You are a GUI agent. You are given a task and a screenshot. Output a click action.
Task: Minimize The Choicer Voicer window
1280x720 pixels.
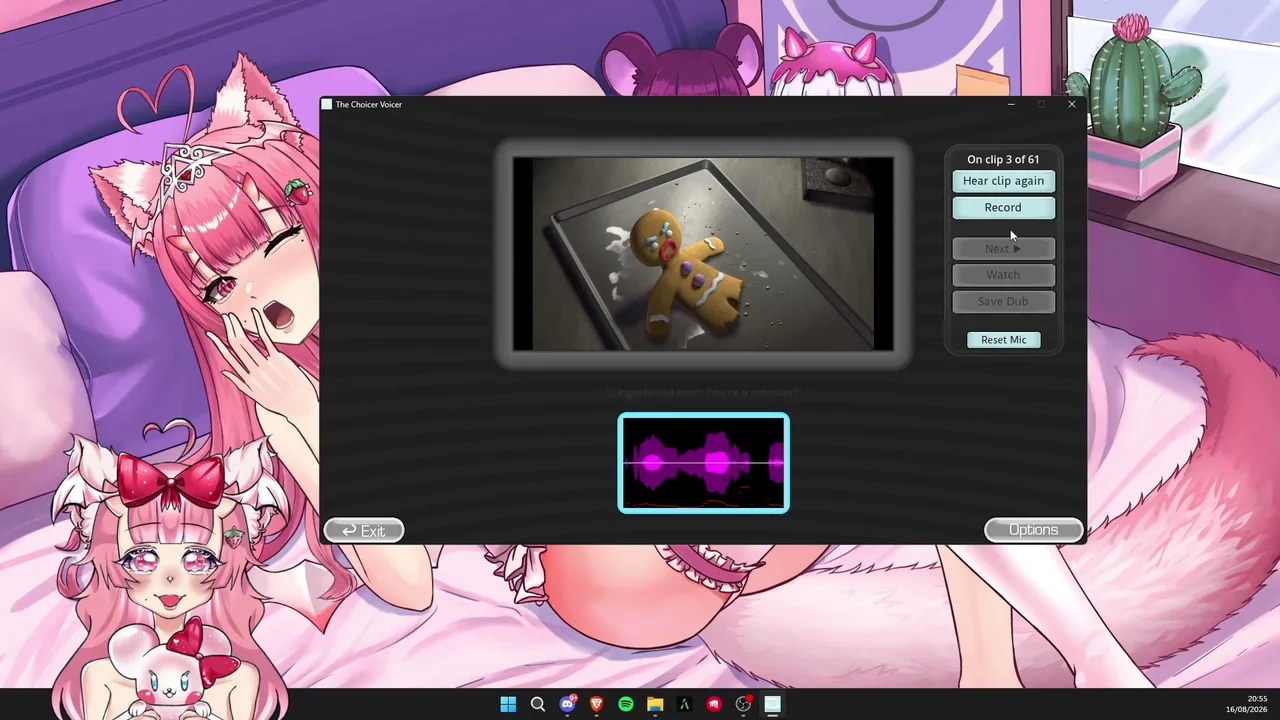(x=1011, y=104)
